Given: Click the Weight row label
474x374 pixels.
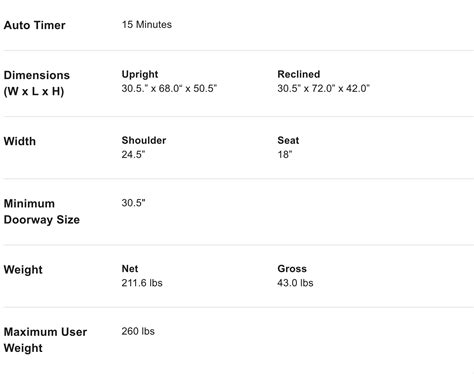Looking at the screenshot, I should coord(23,270).
